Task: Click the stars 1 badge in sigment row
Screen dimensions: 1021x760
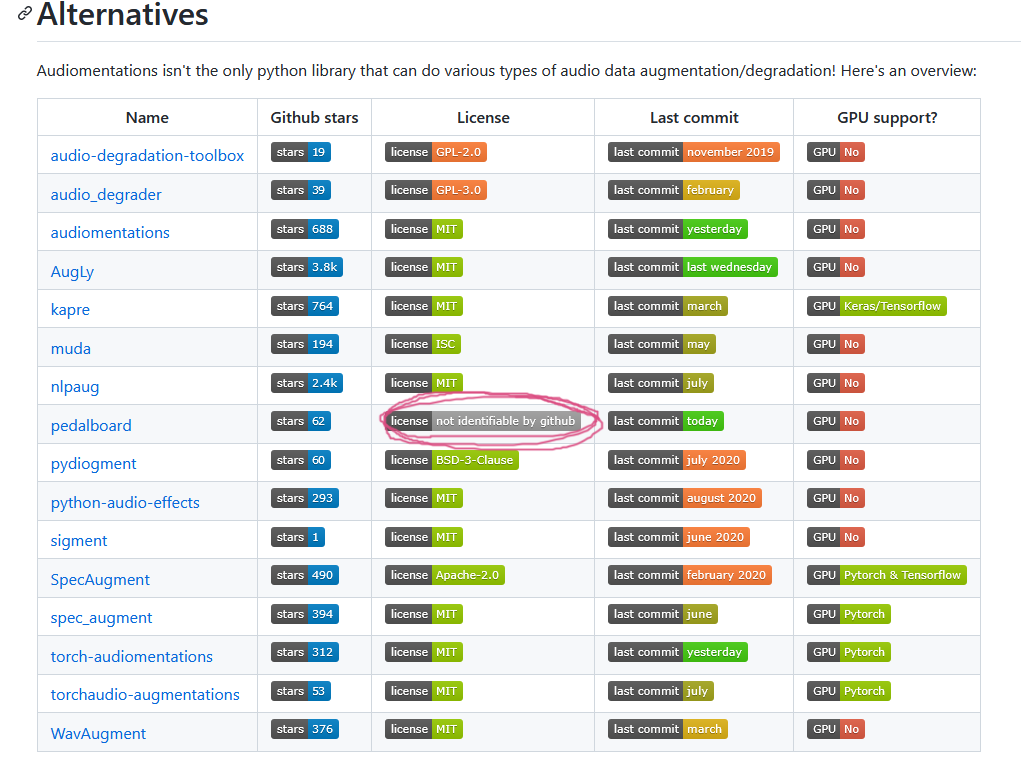Action: (x=298, y=537)
